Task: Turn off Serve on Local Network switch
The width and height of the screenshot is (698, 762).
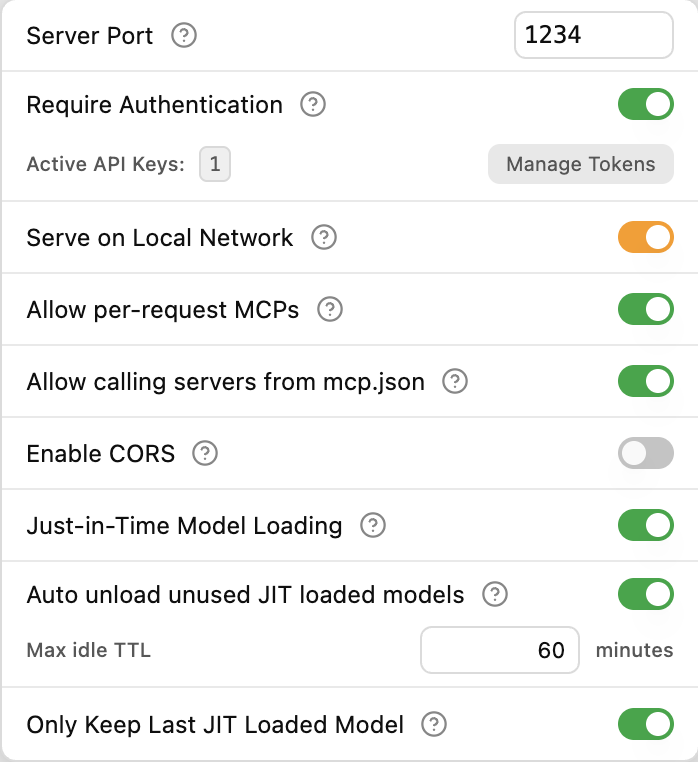Action: pos(645,238)
